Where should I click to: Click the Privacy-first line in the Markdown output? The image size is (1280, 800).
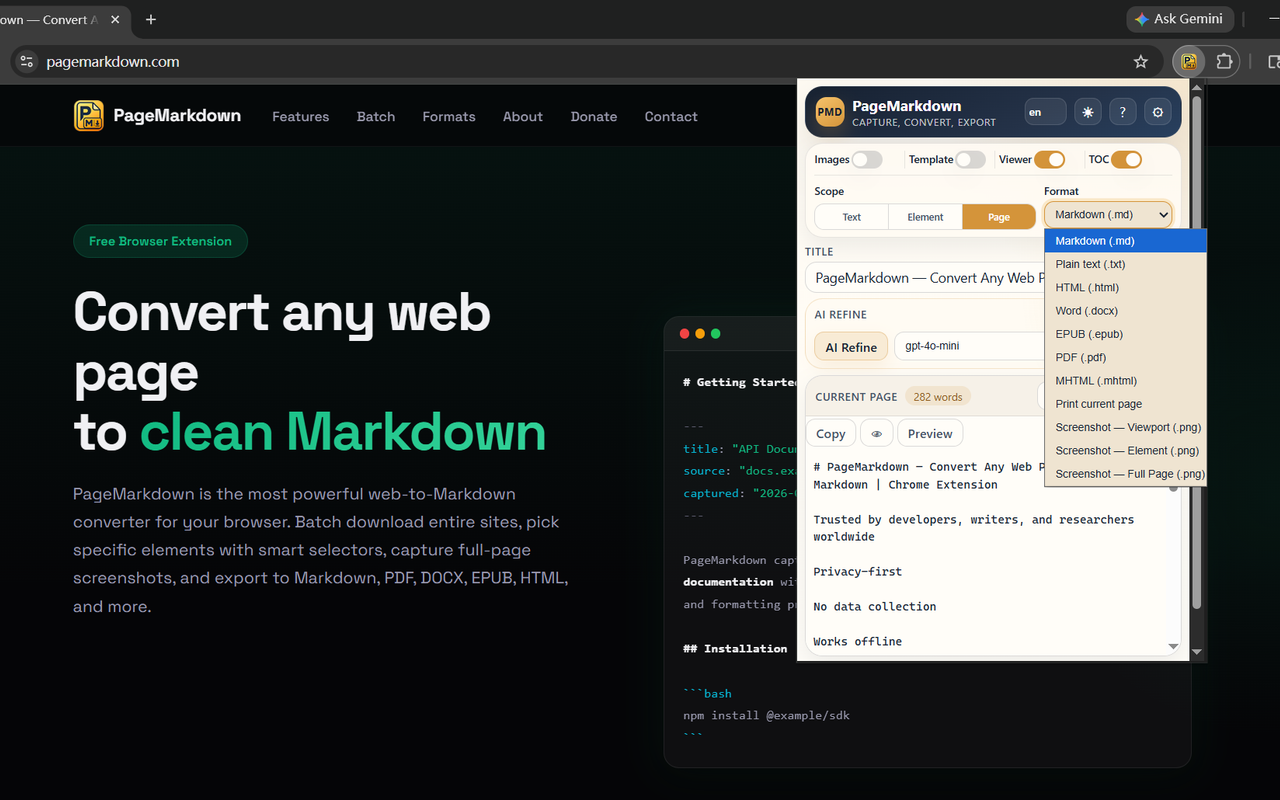click(x=858, y=572)
